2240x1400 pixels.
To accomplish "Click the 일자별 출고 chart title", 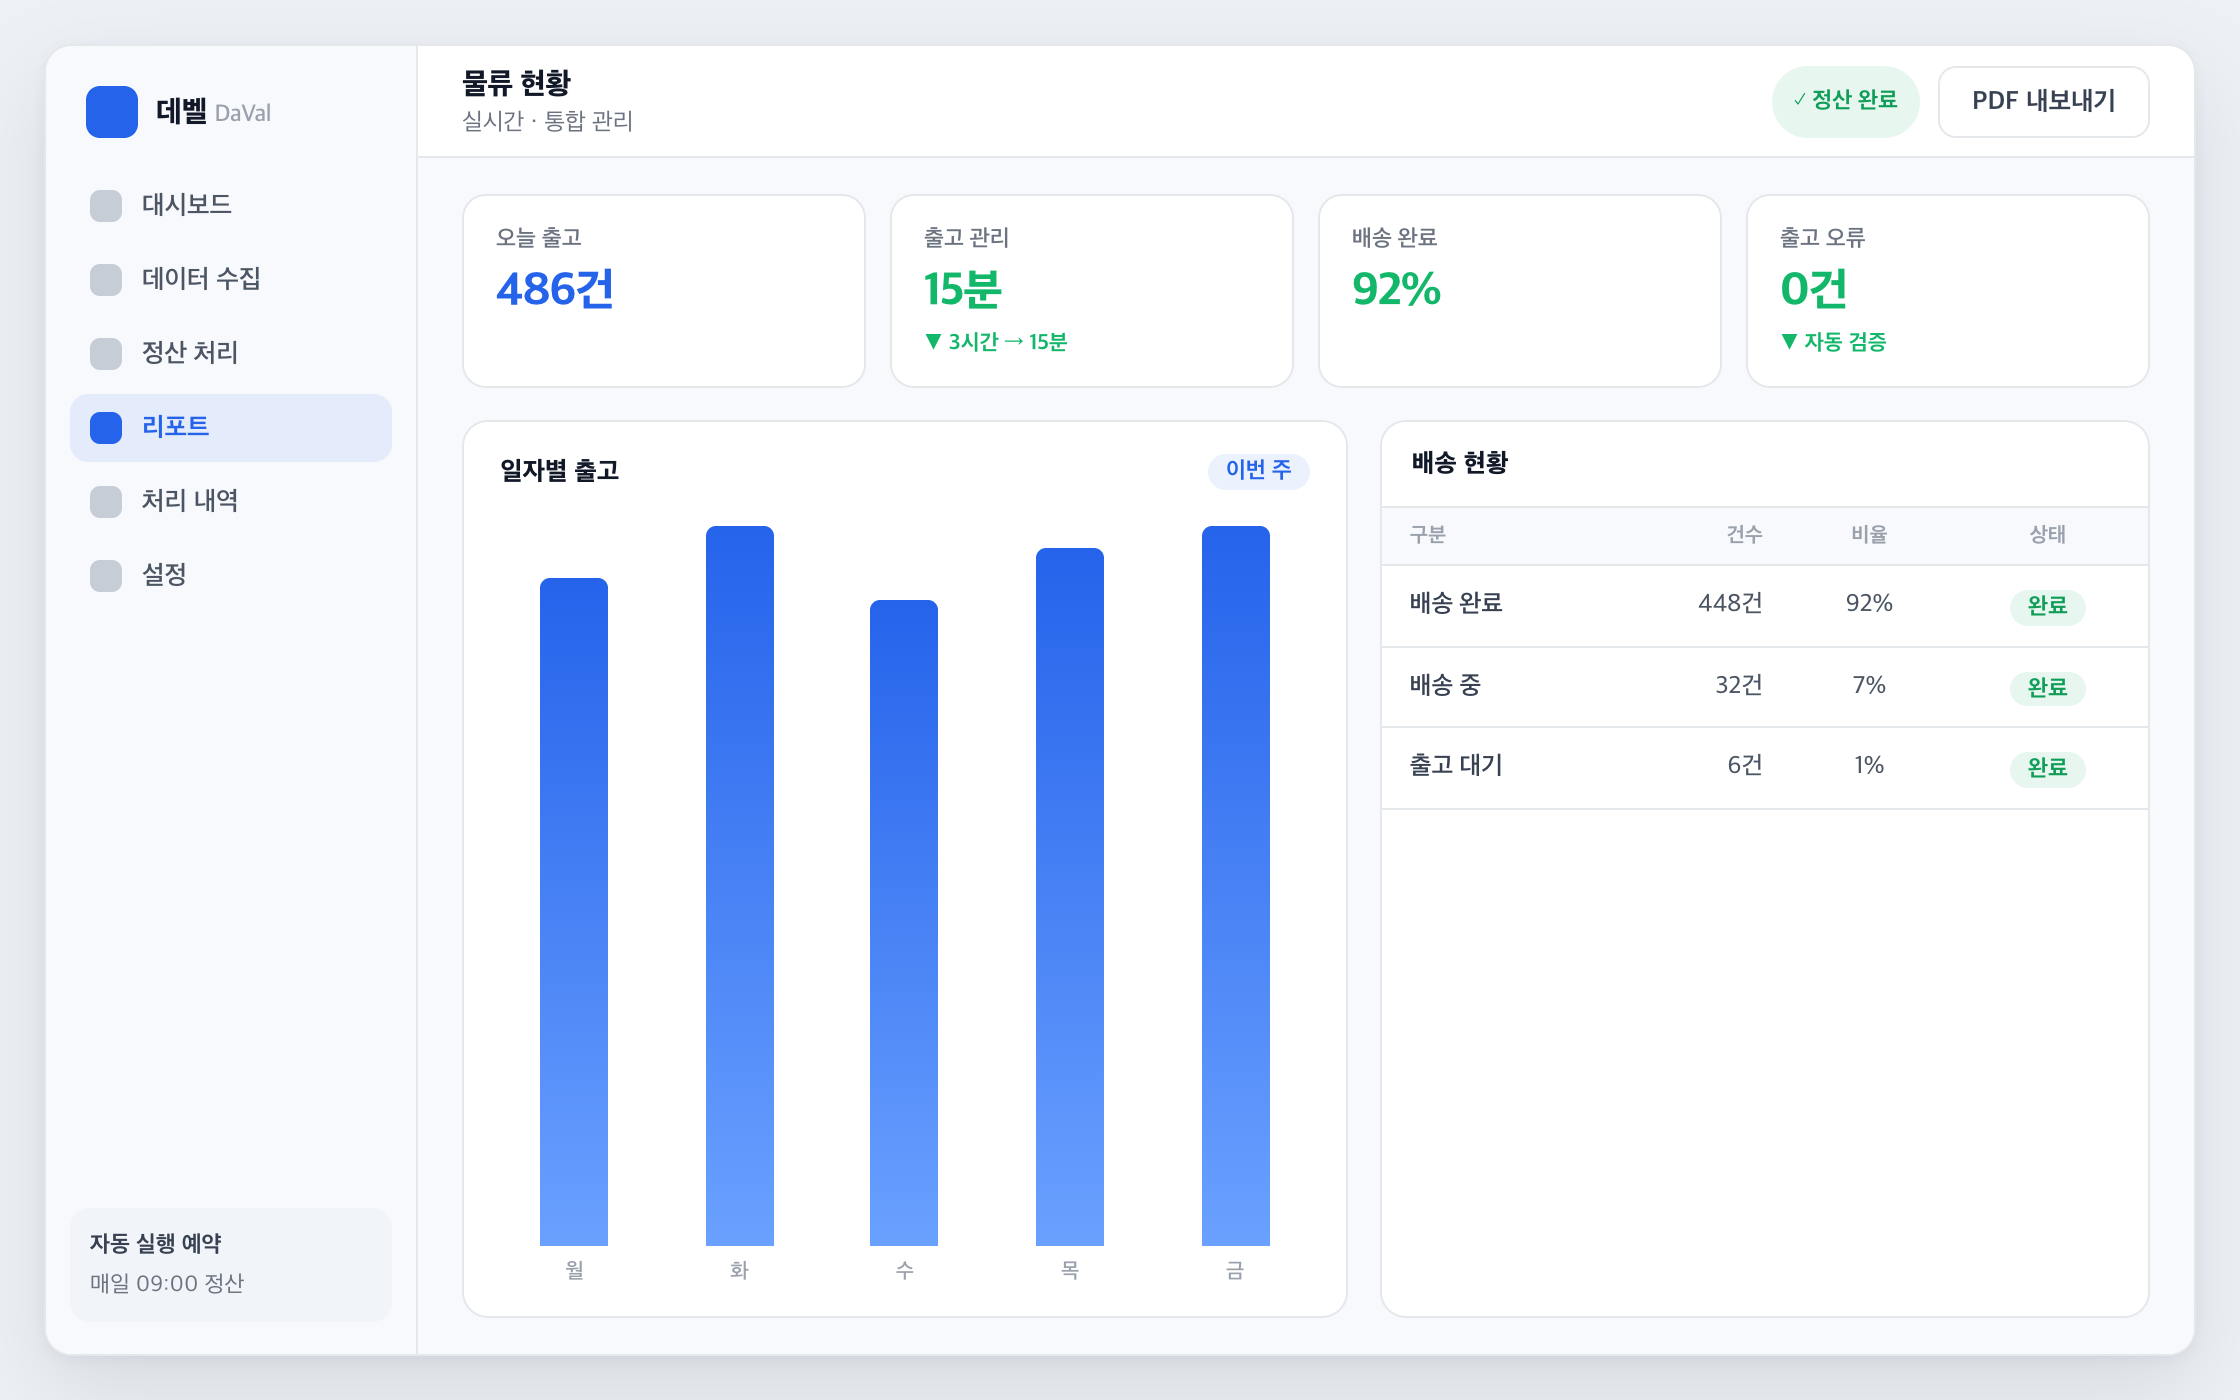I will [x=559, y=470].
